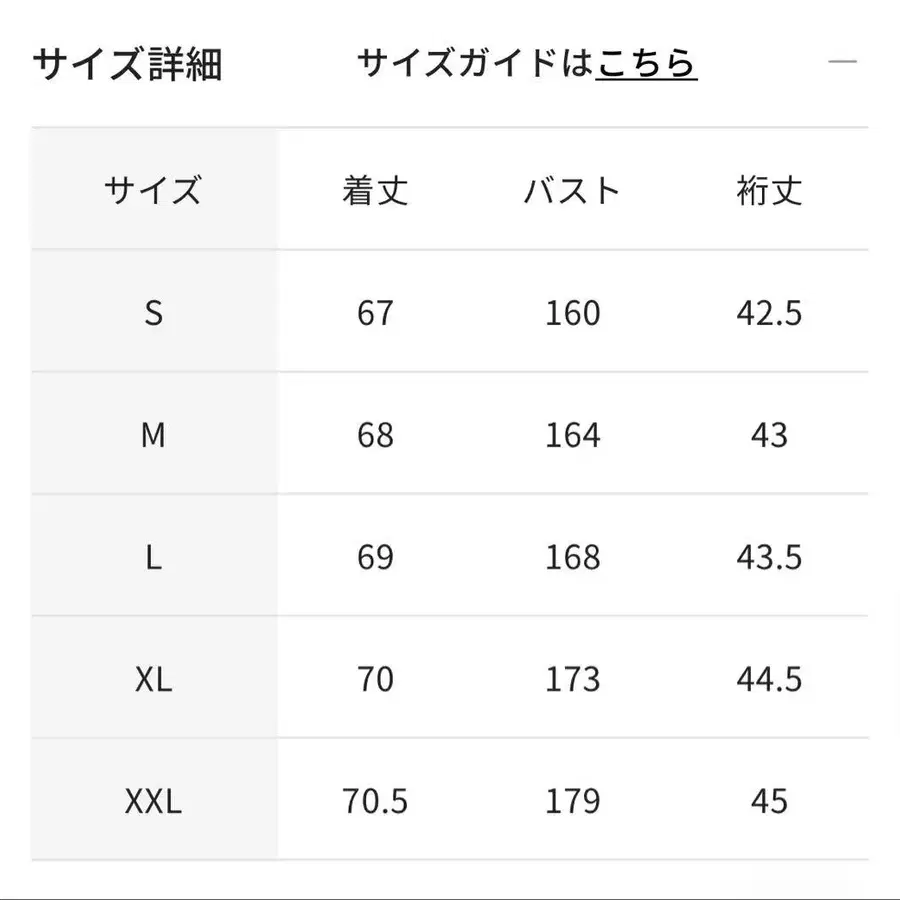Select size XL row label
Image resolution: width=900 pixels, height=900 pixels.
(x=153, y=680)
